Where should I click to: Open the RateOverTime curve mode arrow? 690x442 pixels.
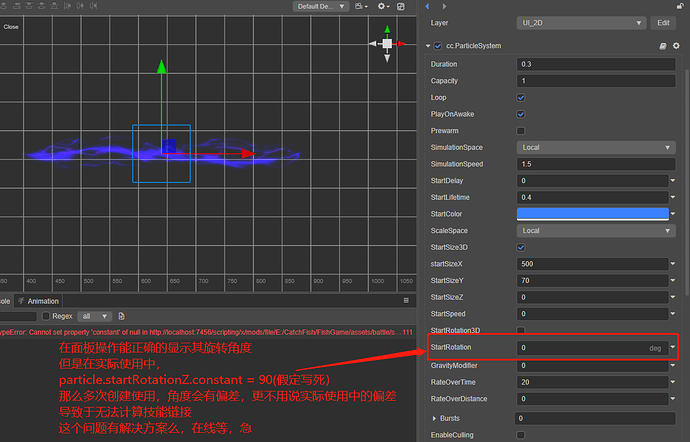point(673,382)
